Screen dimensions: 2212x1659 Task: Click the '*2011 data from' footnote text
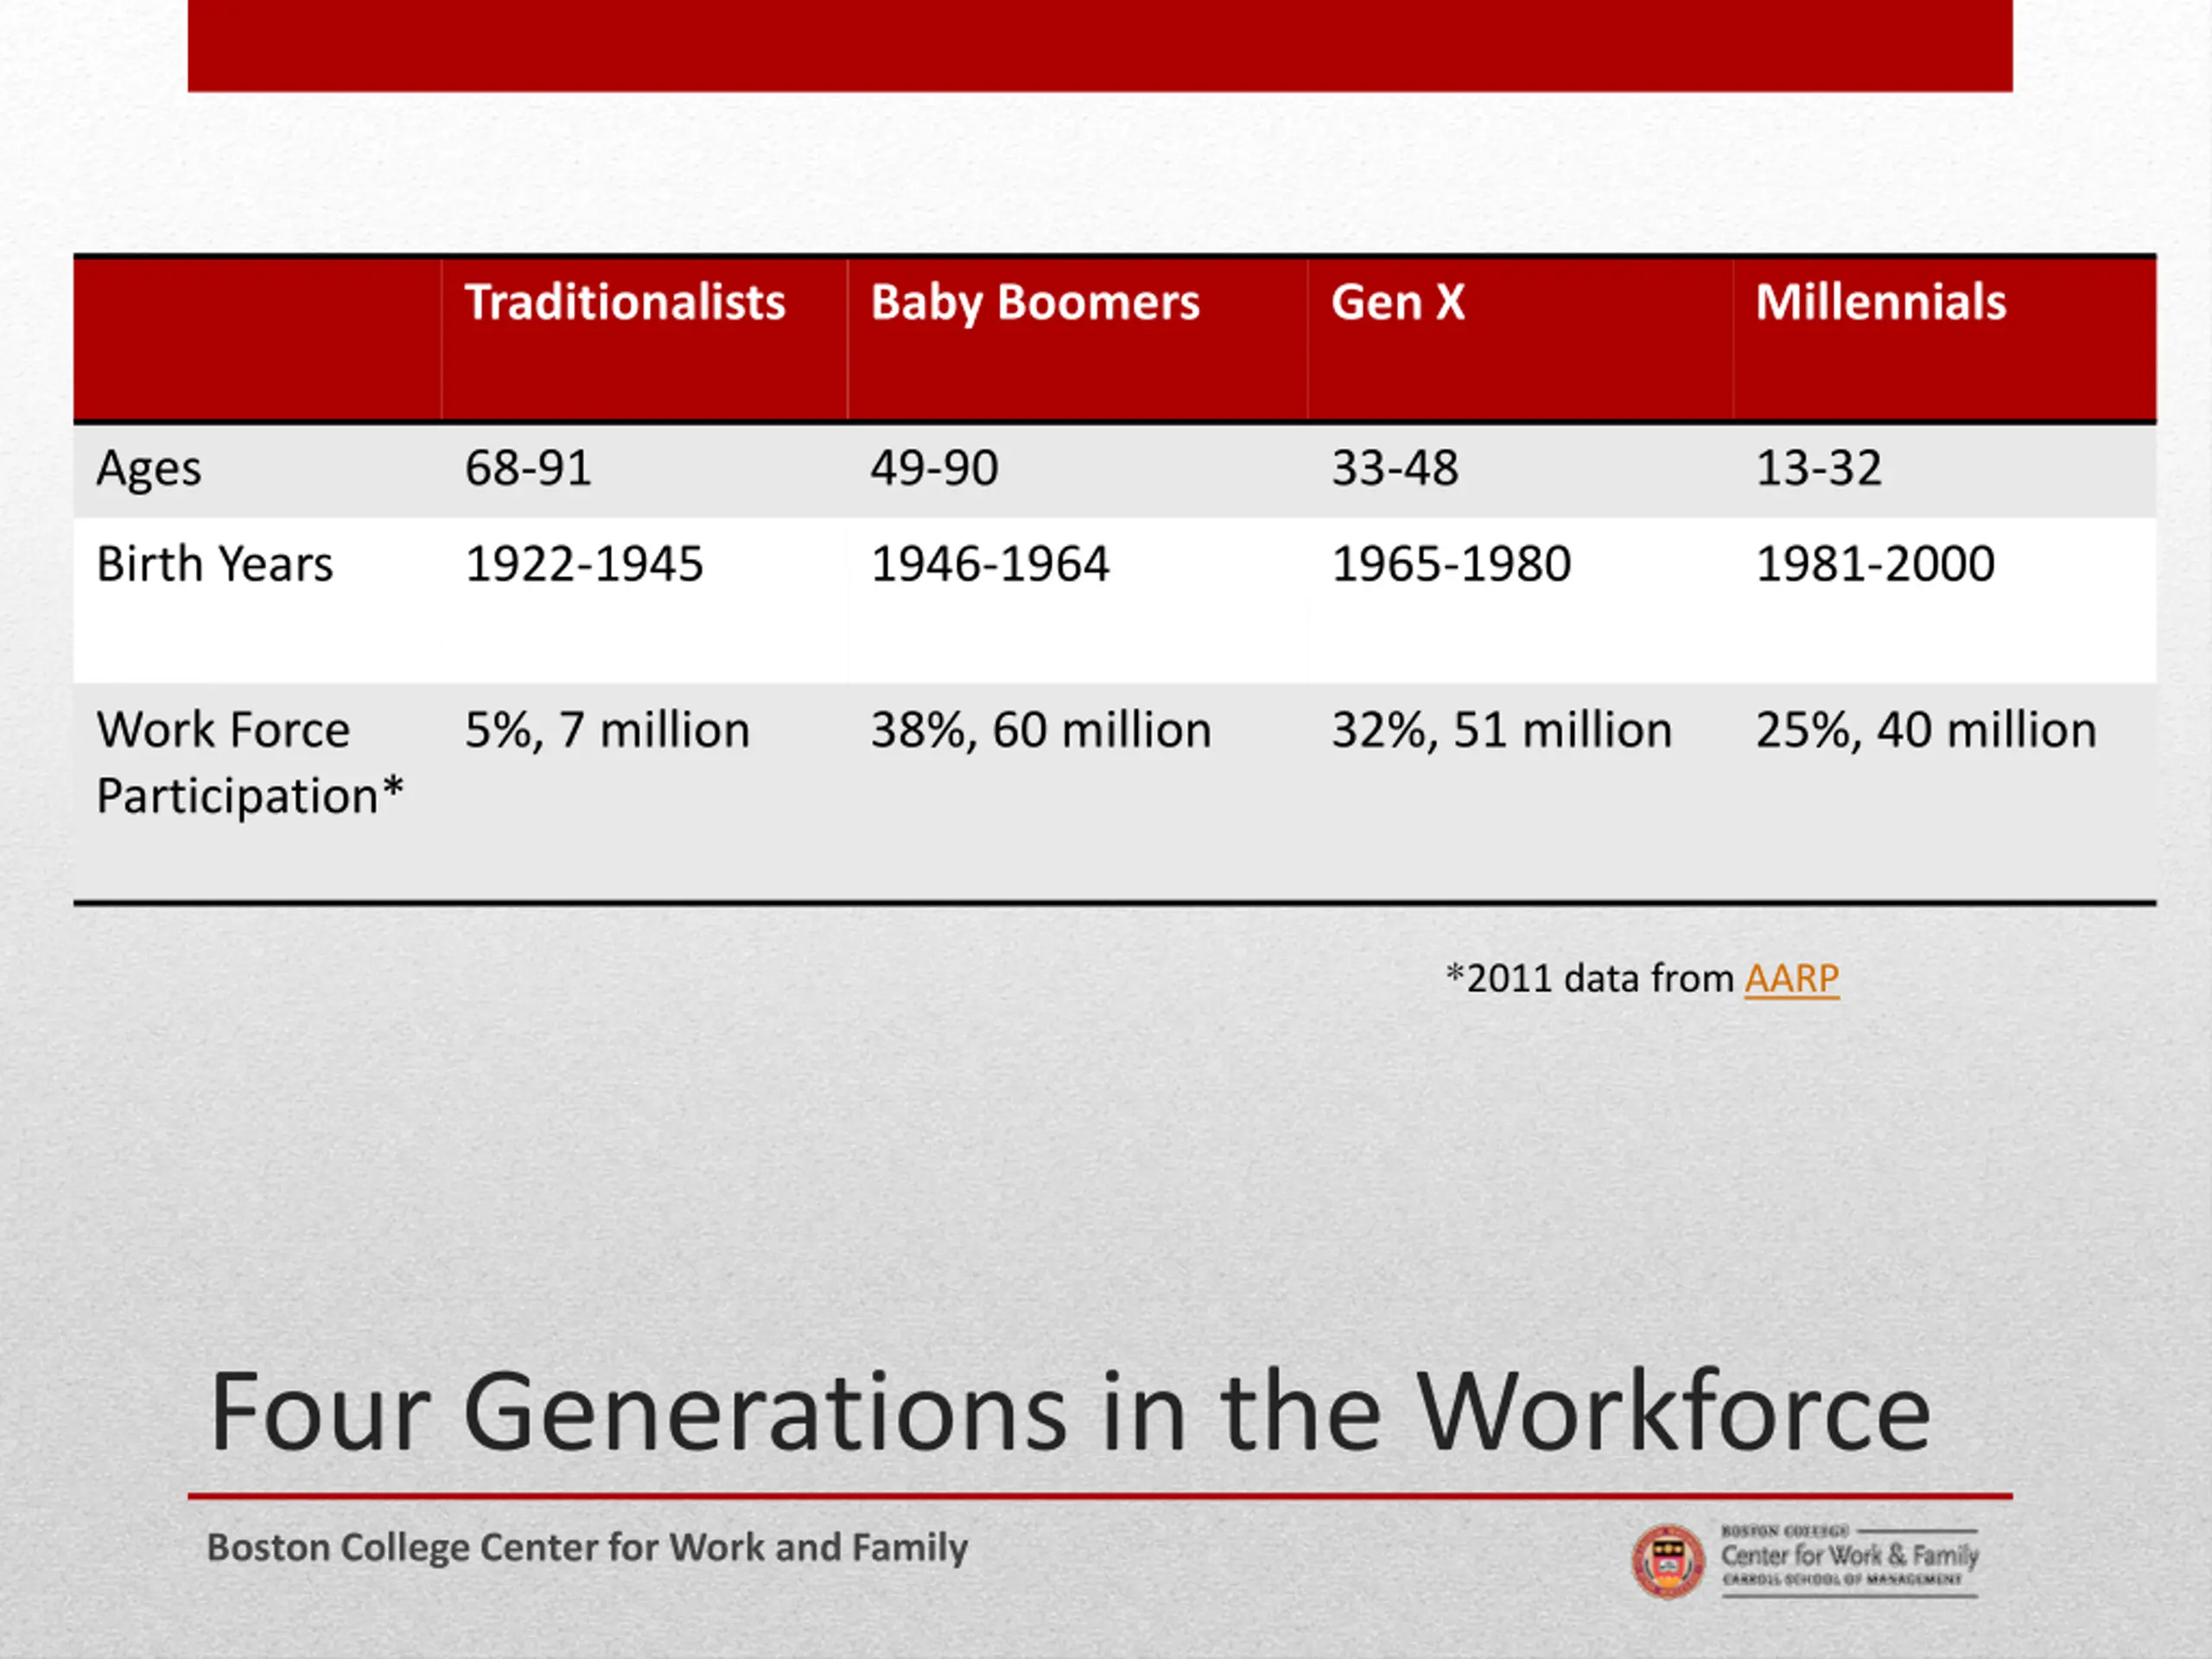pos(1590,978)
